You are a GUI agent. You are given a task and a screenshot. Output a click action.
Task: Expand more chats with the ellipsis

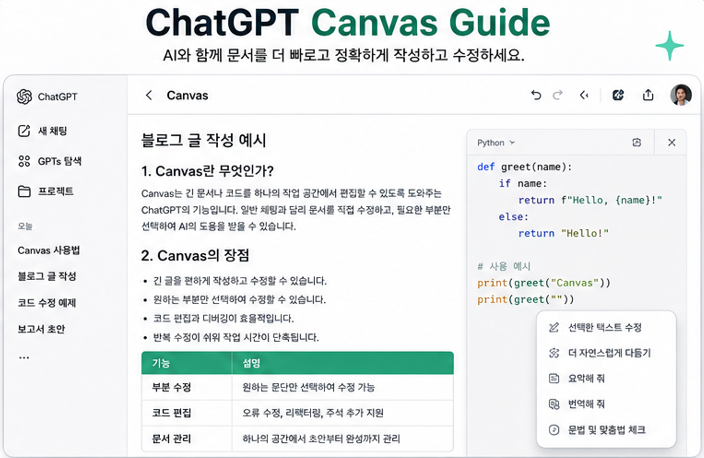pos(24,357)
